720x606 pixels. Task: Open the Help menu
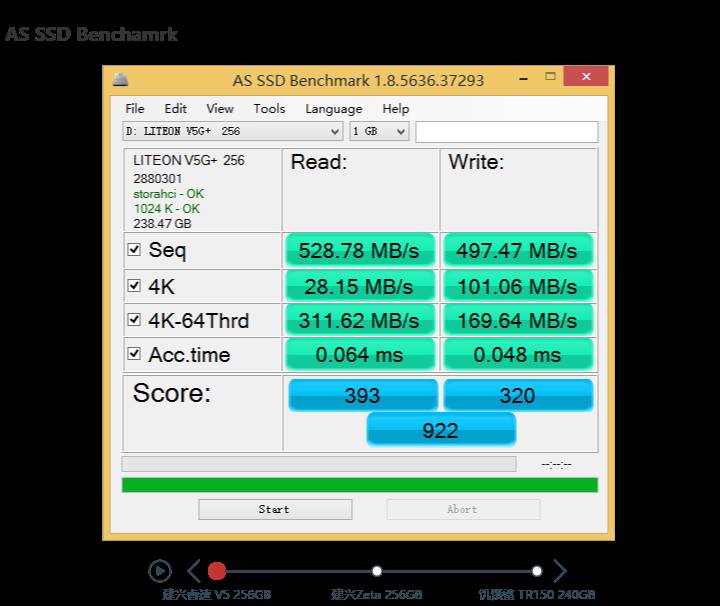coord(396,109)
